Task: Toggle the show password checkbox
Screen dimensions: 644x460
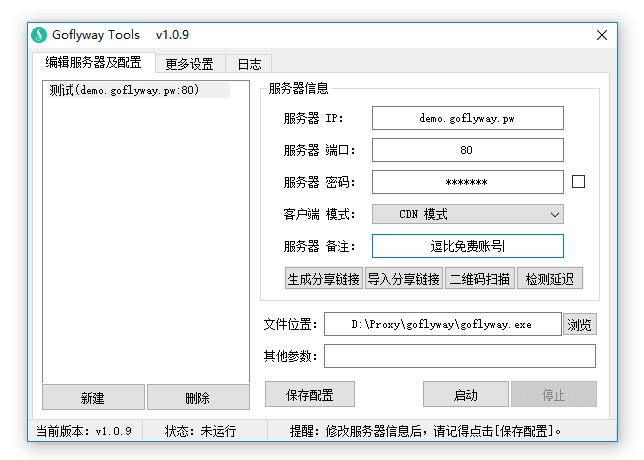Action: (x=578, y=182)
